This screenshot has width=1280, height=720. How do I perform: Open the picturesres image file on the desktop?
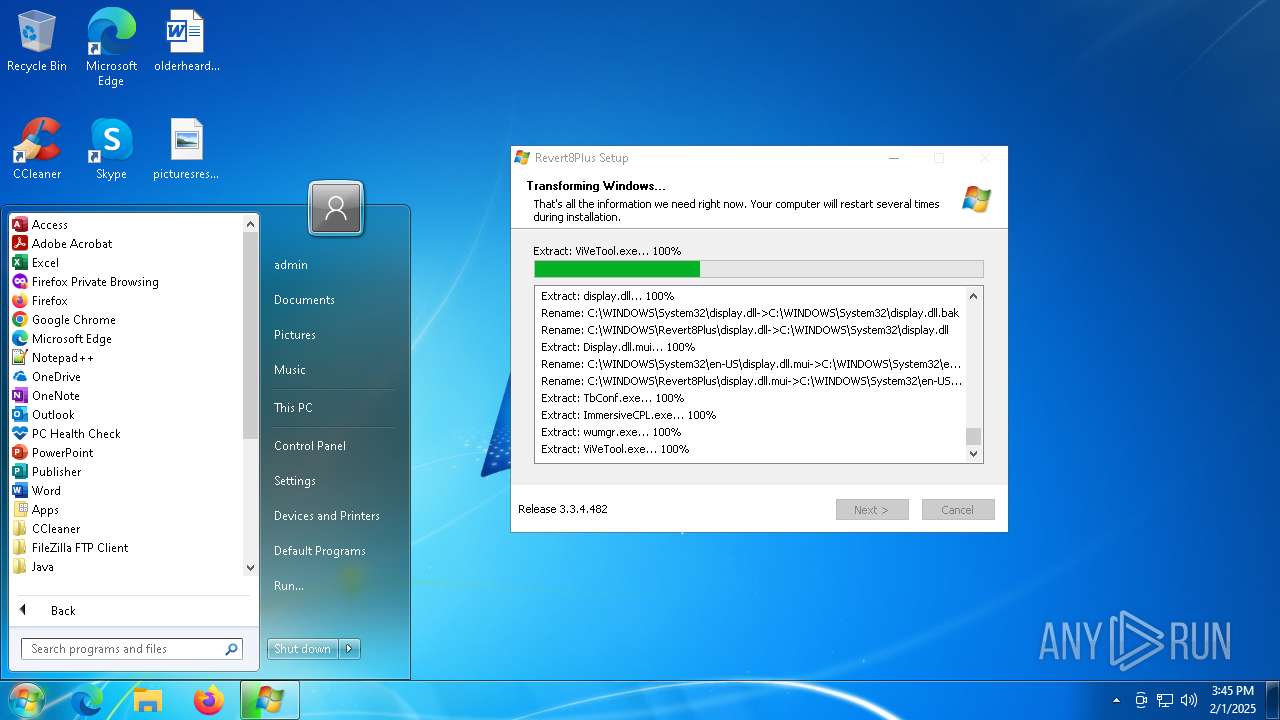(186, 149)
